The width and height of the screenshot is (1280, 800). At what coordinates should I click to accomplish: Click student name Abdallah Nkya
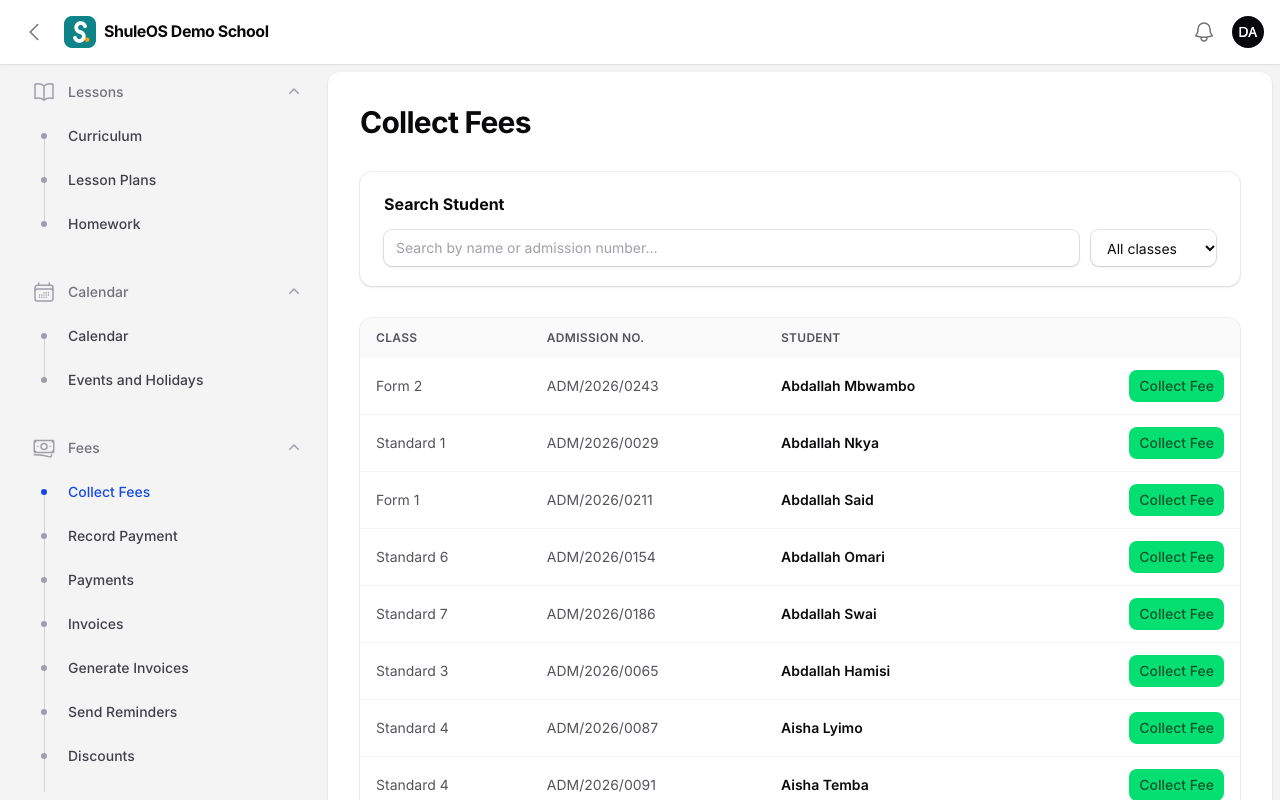(x=830, y=443)
